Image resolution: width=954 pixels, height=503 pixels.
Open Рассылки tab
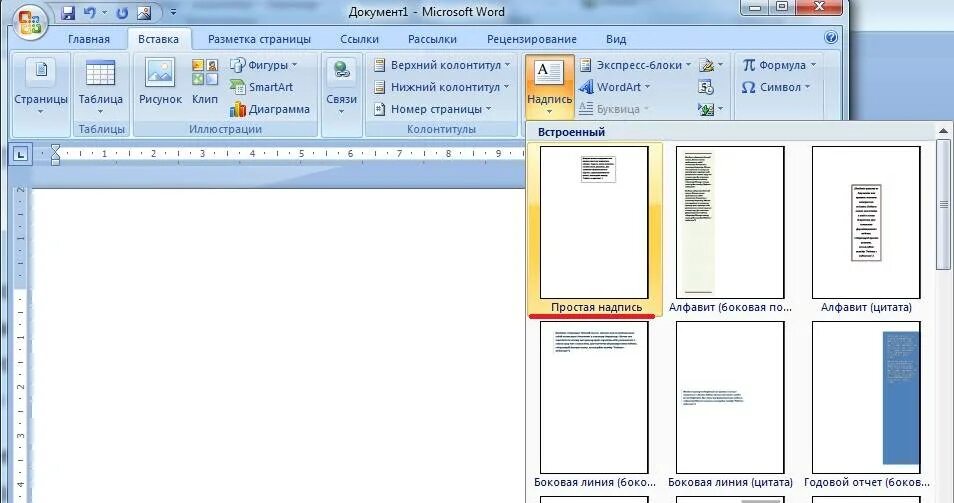pos(432,39)
